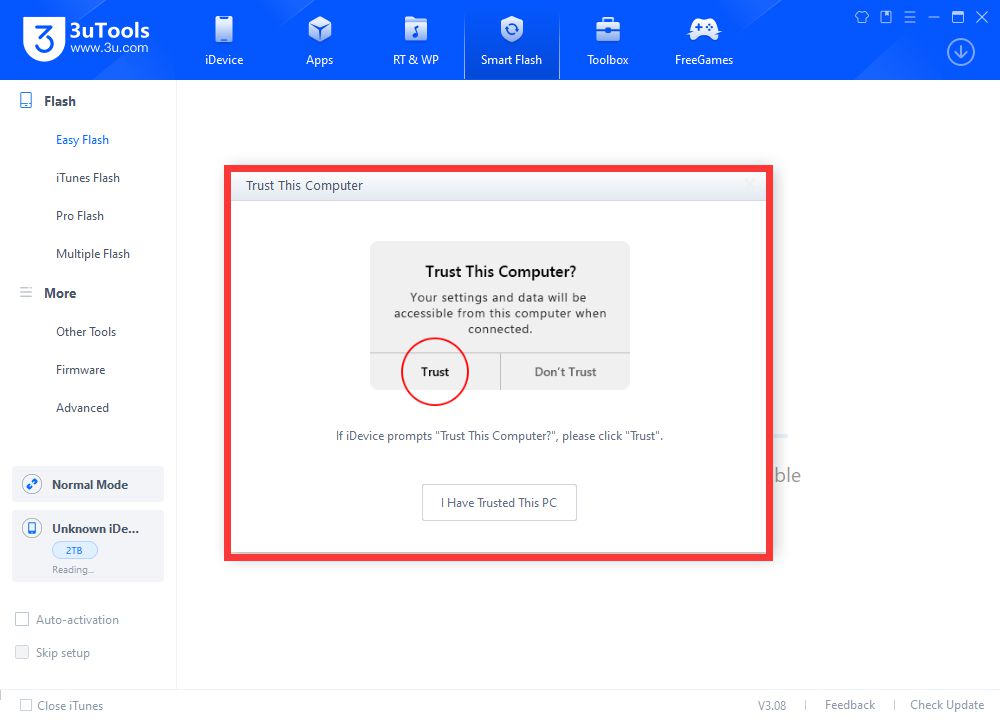Open the Apps cube icon
Viewport: 1000px width, 720px height.
point(320,29)
